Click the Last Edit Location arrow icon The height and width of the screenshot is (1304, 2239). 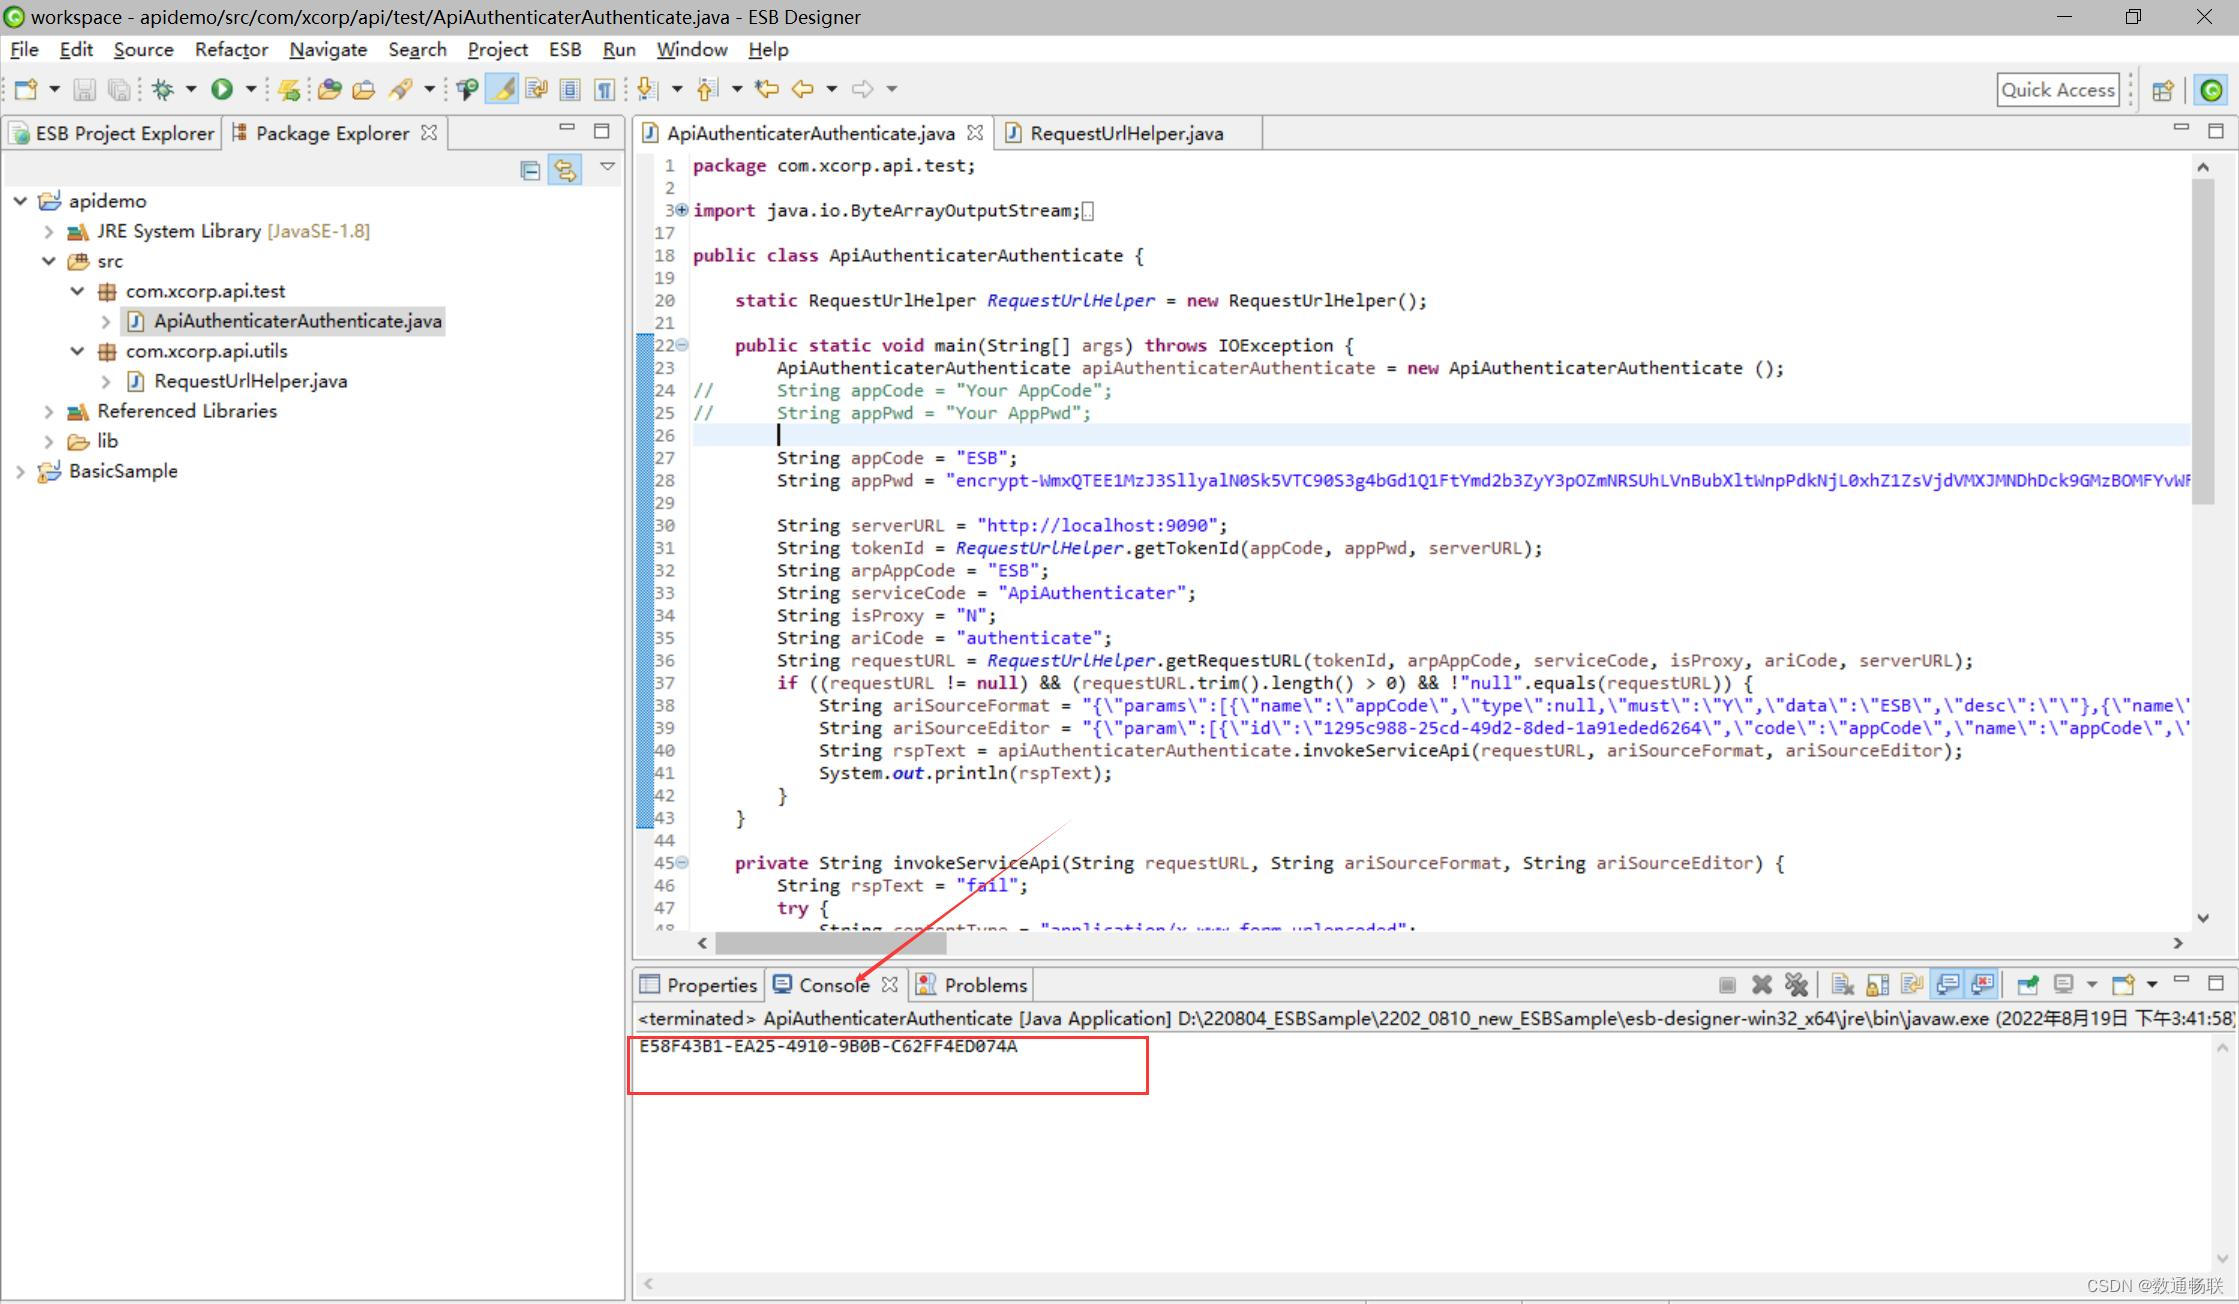[x=767, y=90]
